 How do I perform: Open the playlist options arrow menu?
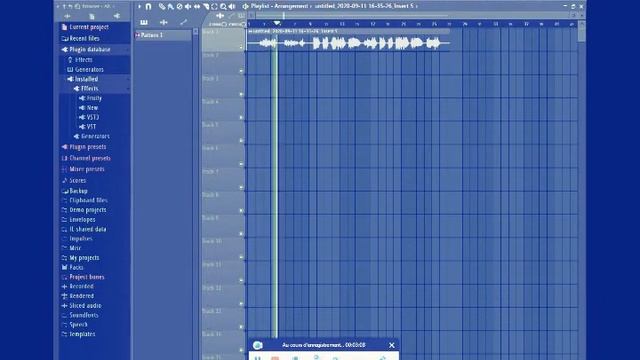[x=139, y=7]
